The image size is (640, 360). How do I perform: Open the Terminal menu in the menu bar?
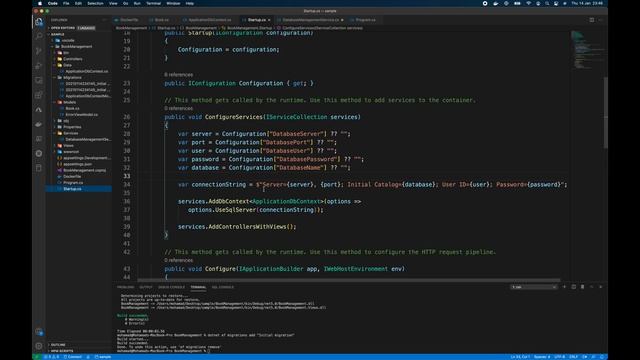pyautogui.click(x=153, y=3)
